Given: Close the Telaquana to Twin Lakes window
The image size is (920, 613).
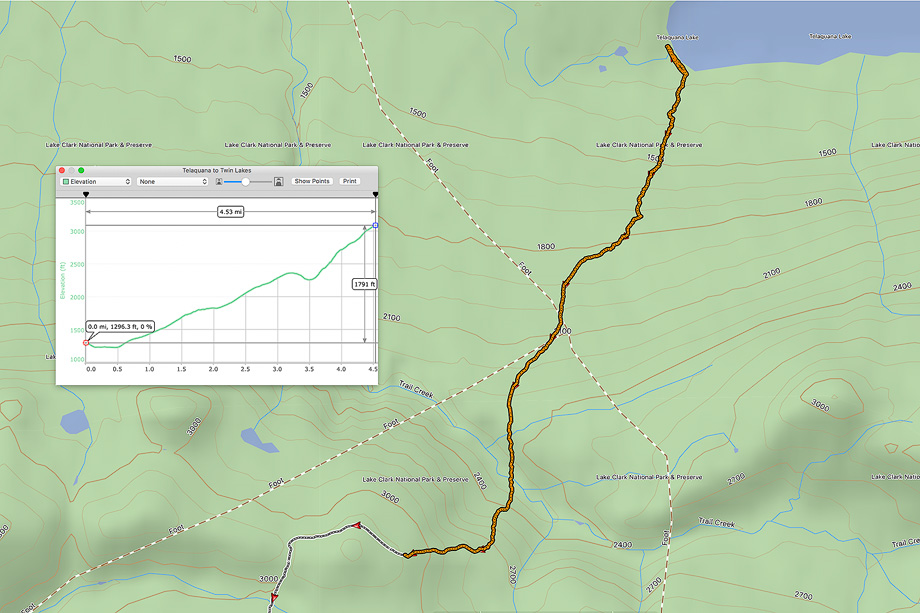Looking at the screenshot, I should 62,170.
